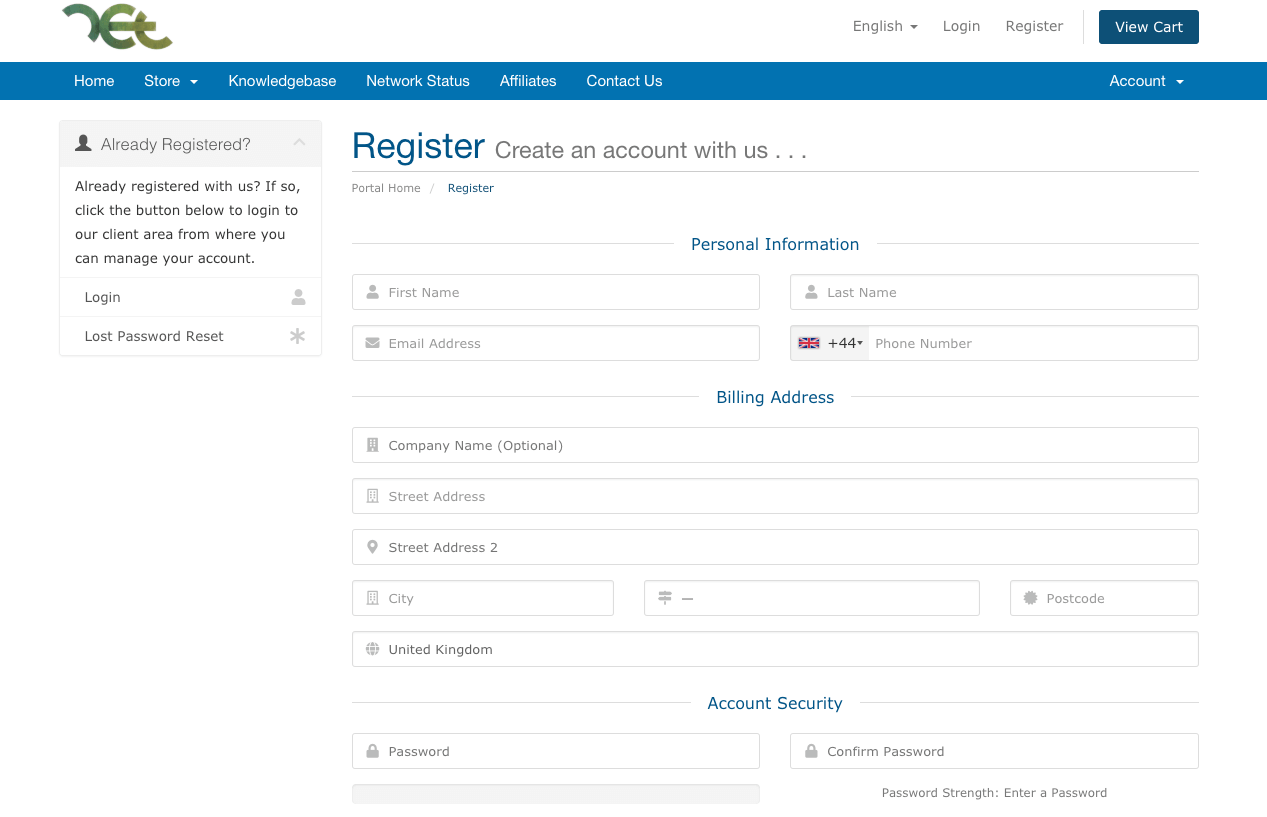Collapse the Already Registered panel chevron
1267x817 pixels.
point(299,144)
